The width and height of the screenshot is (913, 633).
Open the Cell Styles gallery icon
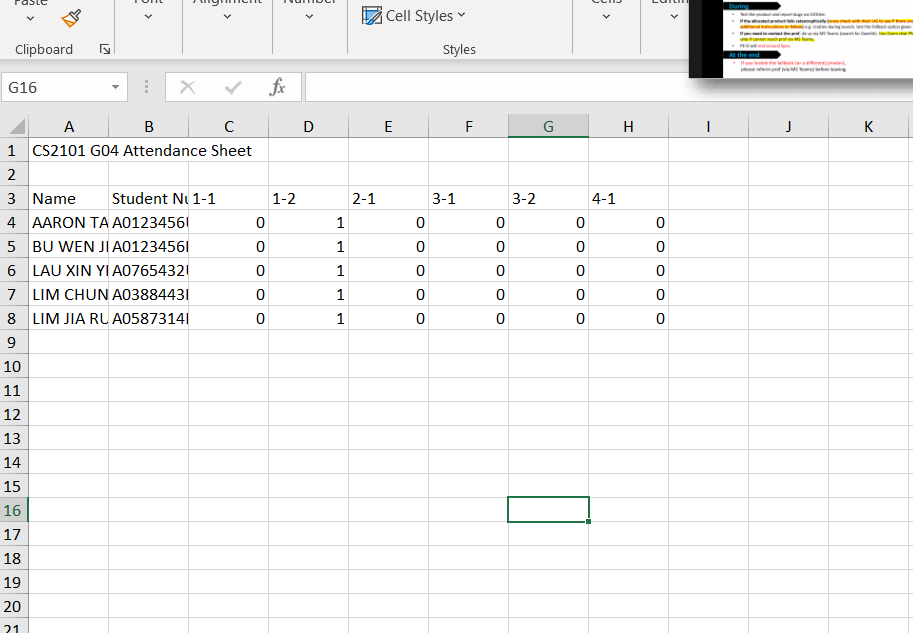pos(371,16)
